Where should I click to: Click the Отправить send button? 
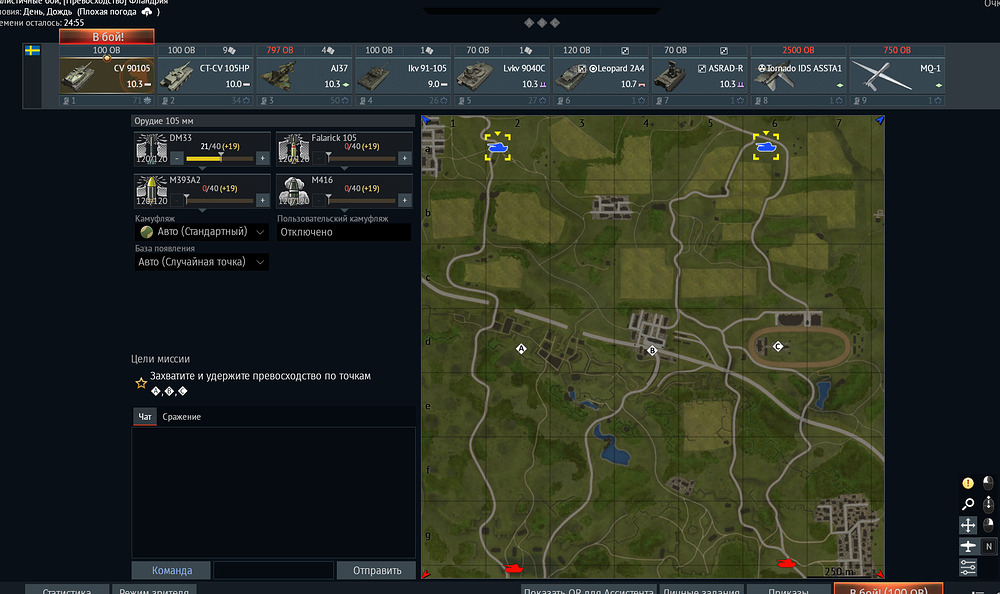[x=376, y=570]
